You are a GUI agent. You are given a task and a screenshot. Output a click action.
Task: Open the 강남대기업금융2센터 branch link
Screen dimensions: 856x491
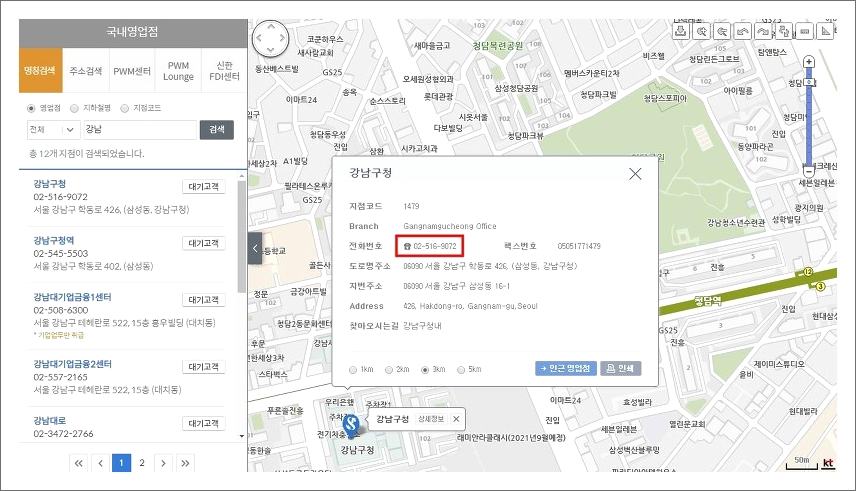[72, 364]
